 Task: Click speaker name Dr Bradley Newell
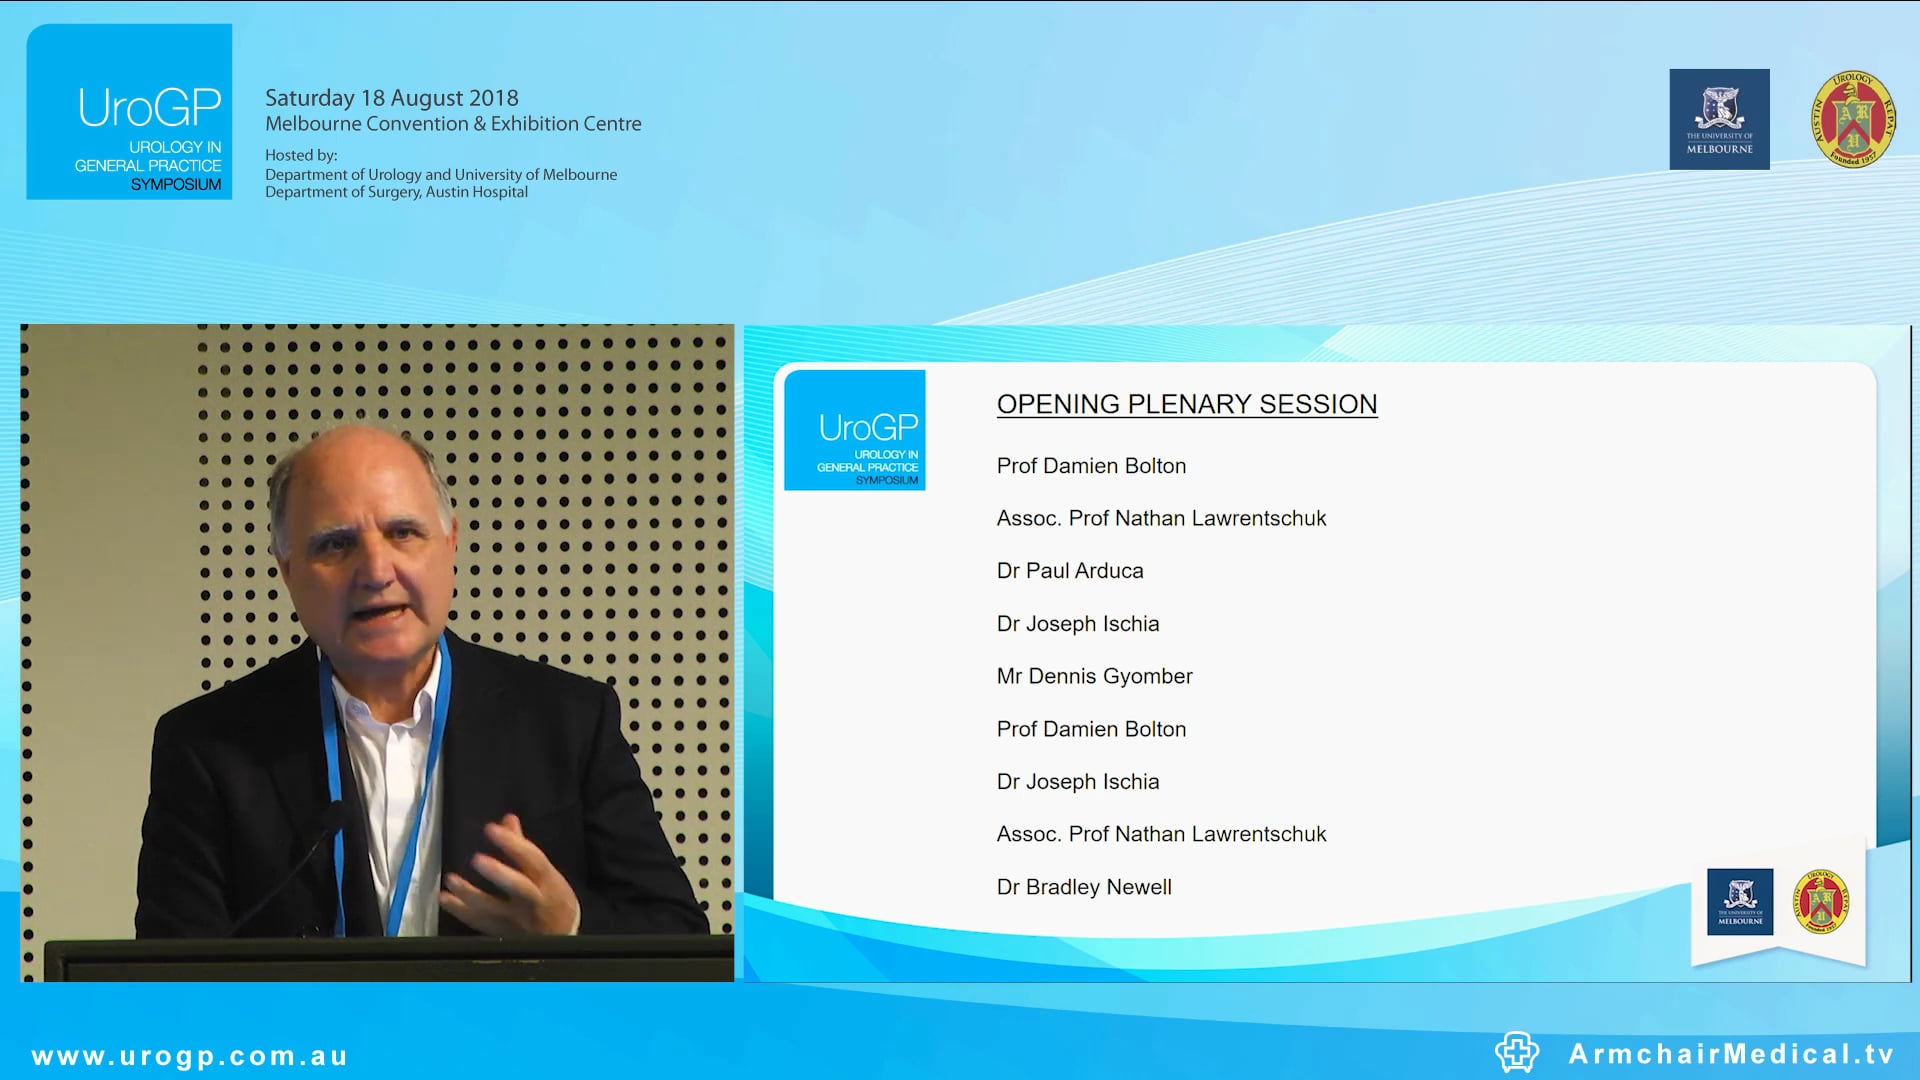point(1083,886)
